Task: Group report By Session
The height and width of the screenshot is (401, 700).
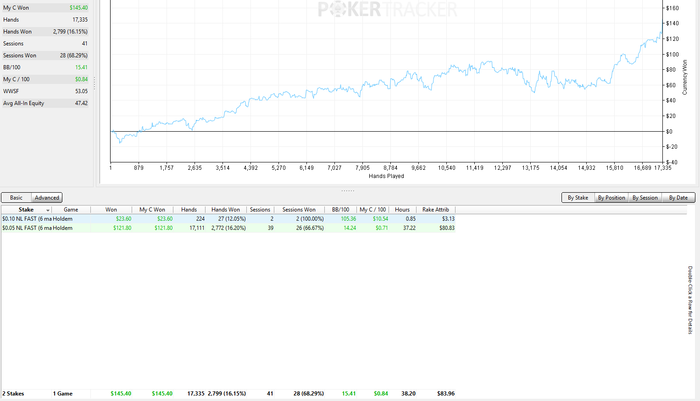Action: 645,197
